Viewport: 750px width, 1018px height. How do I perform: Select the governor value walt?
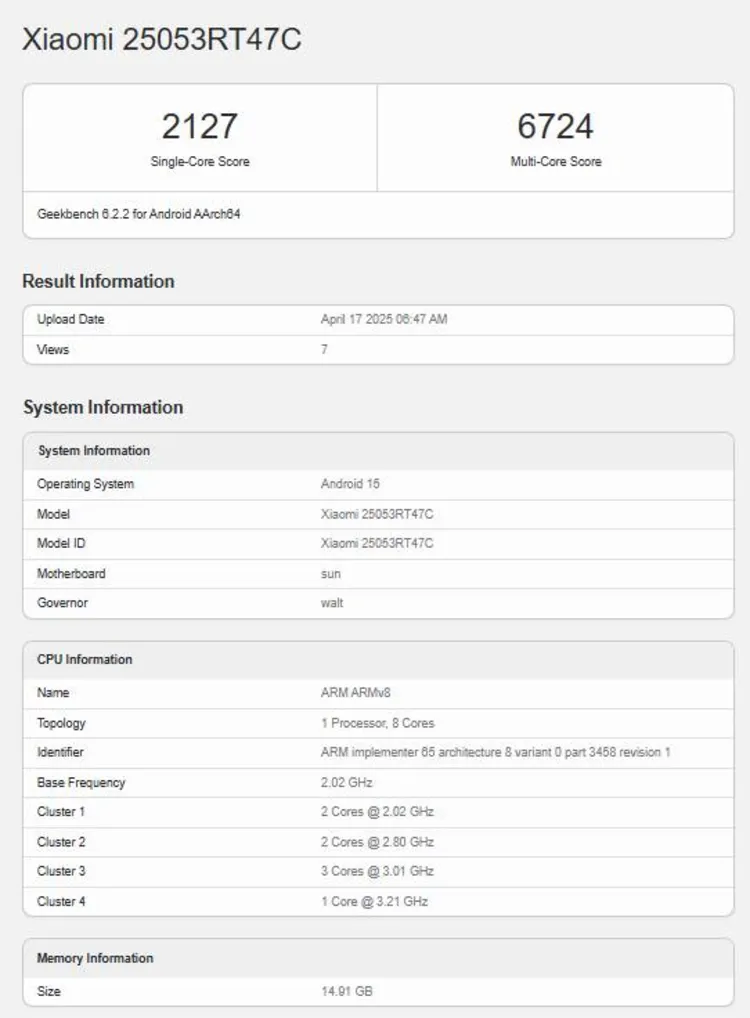(x=332, y=603)
